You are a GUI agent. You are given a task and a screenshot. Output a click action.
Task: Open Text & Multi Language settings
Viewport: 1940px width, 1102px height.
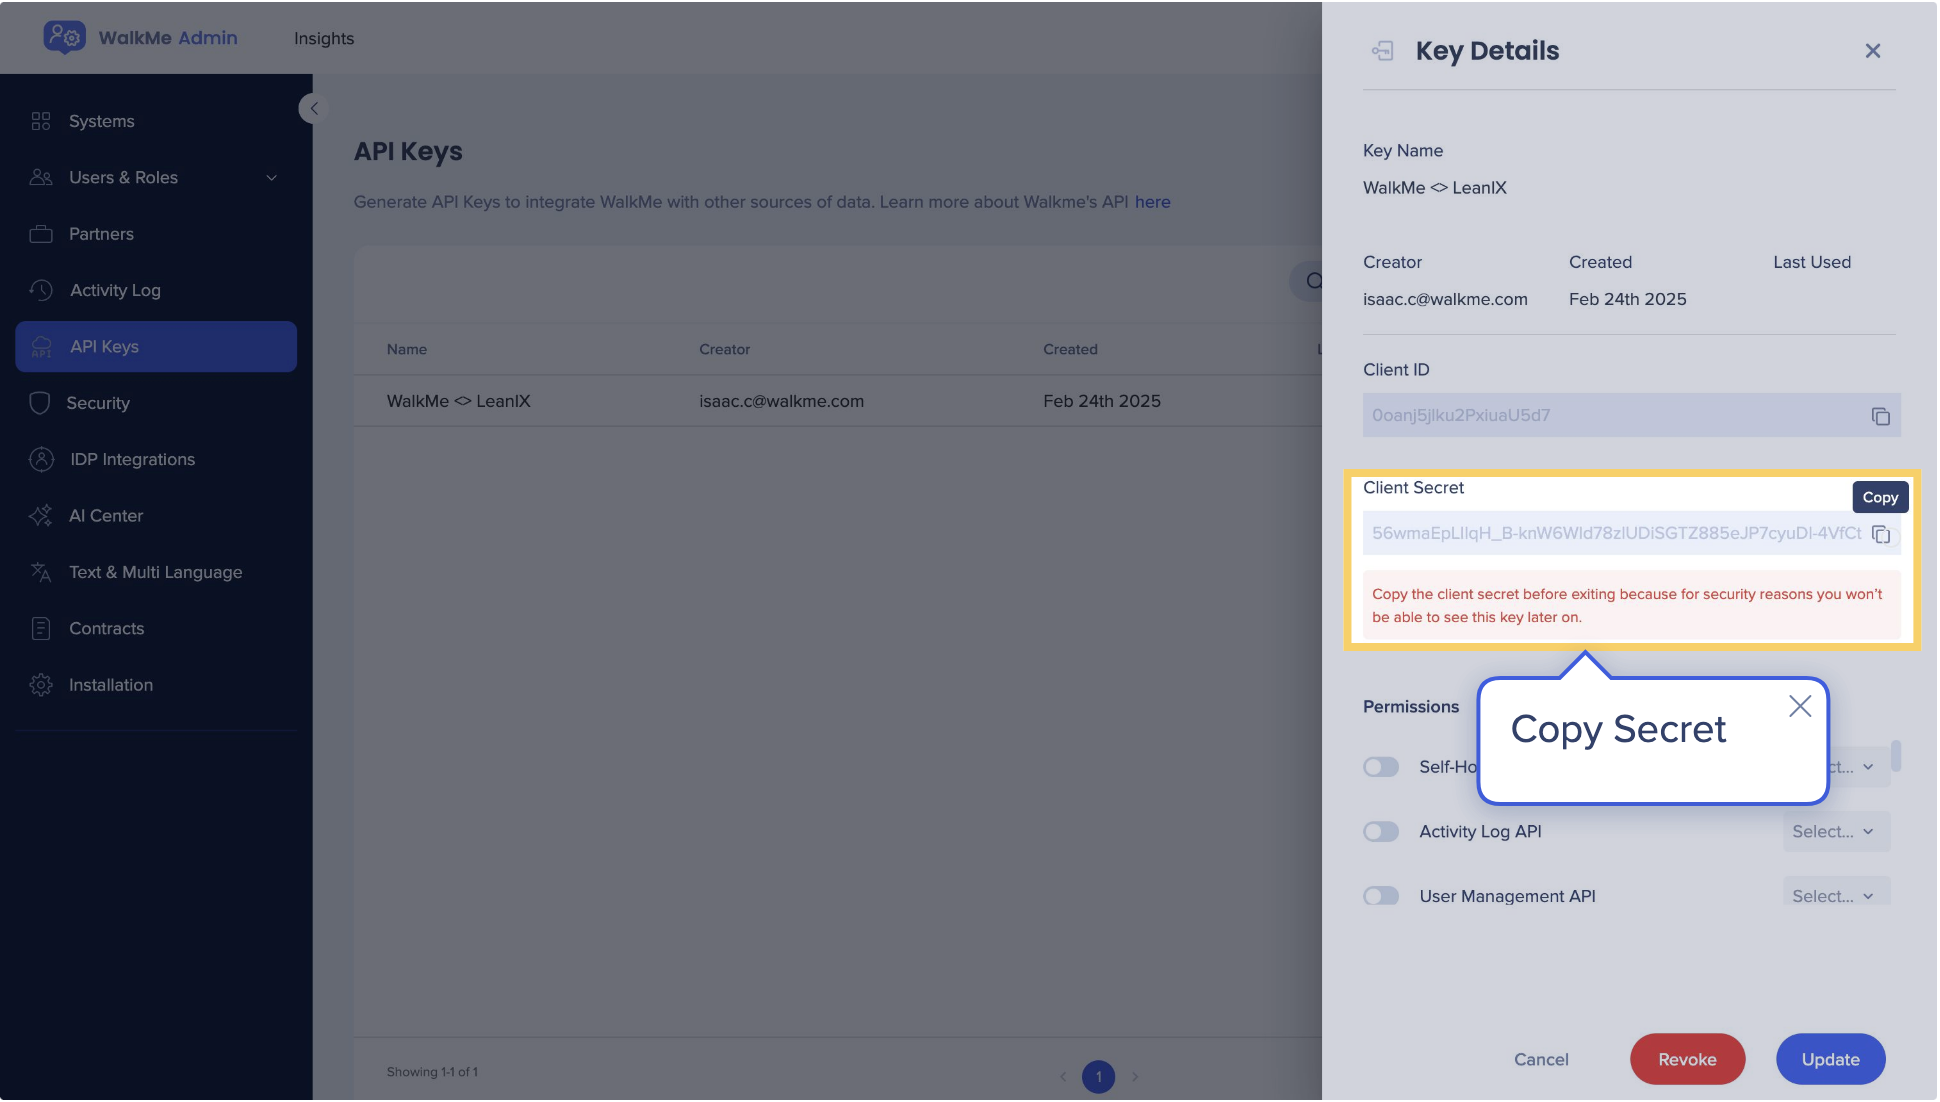point(155,572)
